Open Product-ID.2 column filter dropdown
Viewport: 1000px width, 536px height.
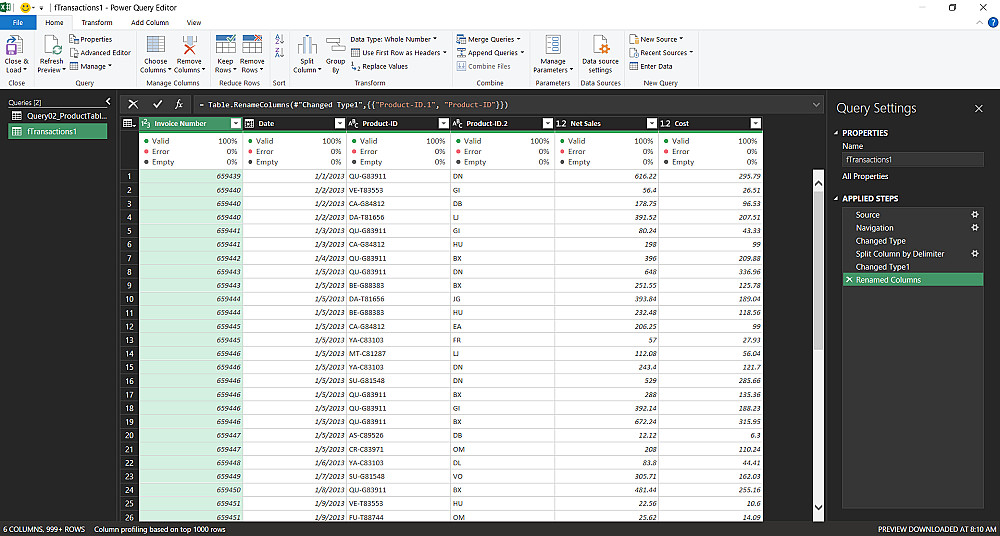tap(548, 124)
